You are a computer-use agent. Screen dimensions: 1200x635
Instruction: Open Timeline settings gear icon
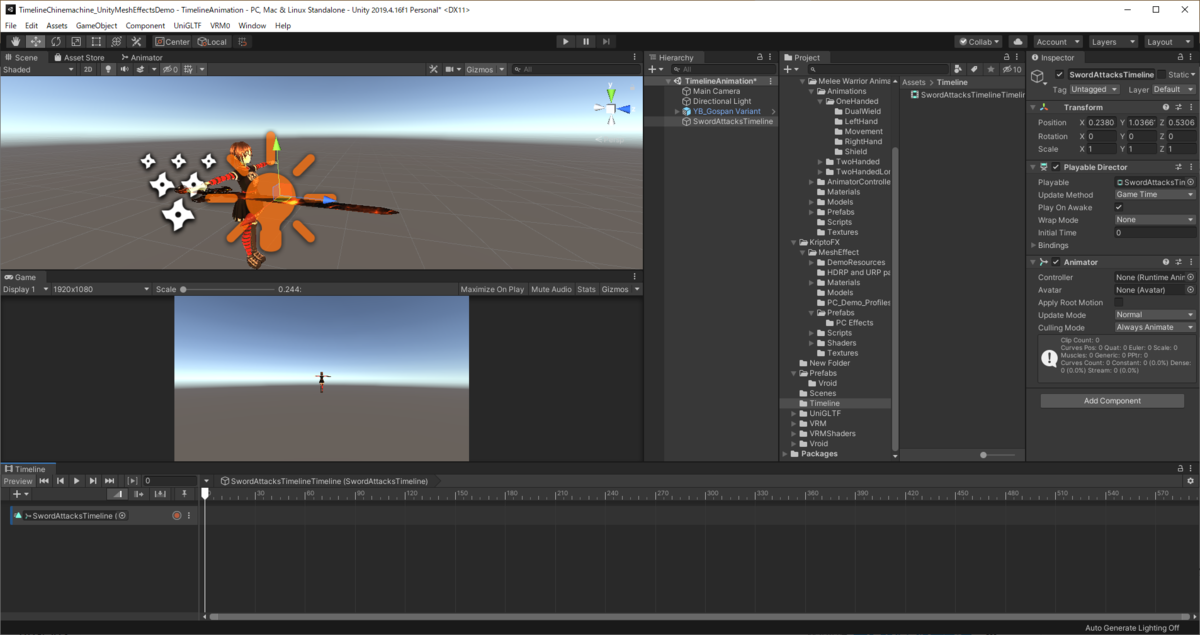coord(1190,481)
